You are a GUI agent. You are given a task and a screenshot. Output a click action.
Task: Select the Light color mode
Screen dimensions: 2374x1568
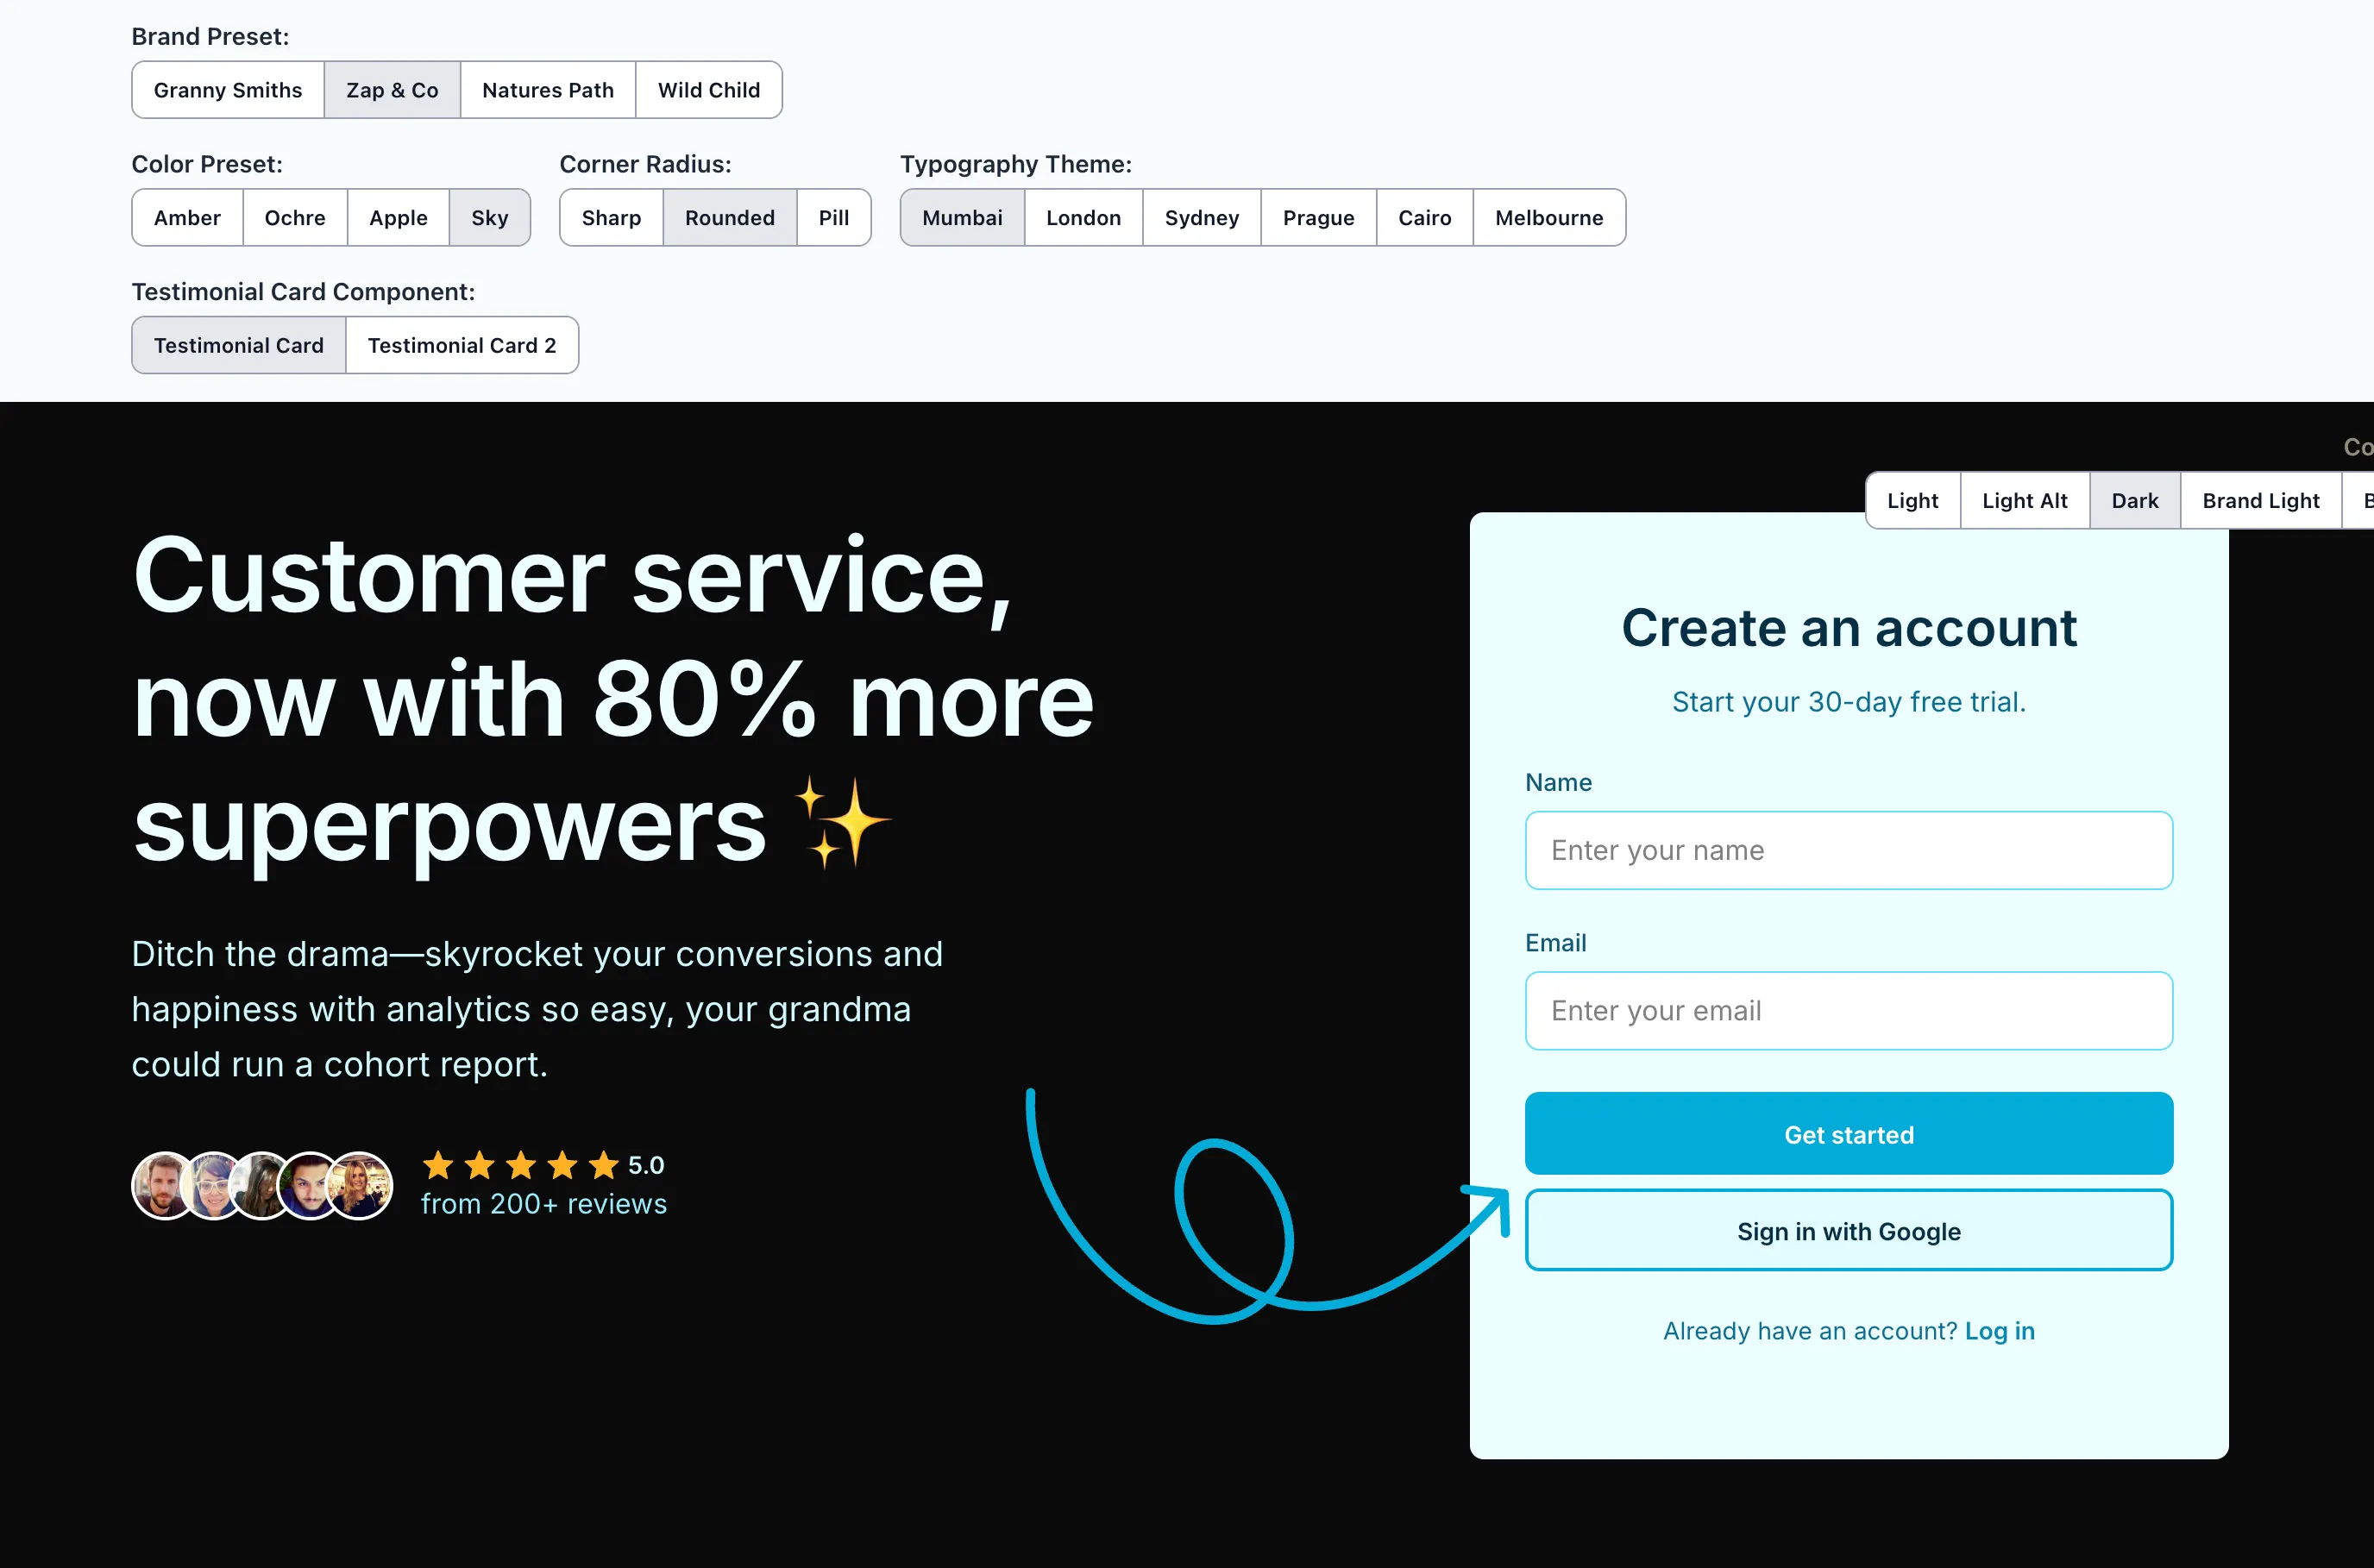click(x=1911, y=501)
